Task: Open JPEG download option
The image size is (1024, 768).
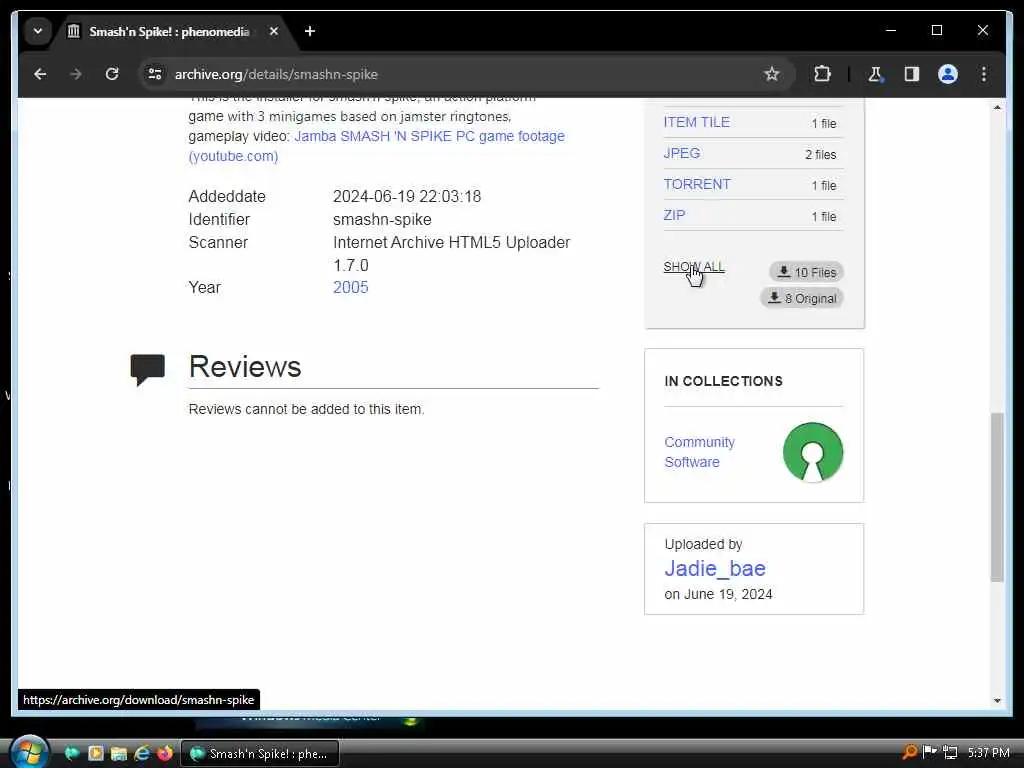Action: point(682,153)
